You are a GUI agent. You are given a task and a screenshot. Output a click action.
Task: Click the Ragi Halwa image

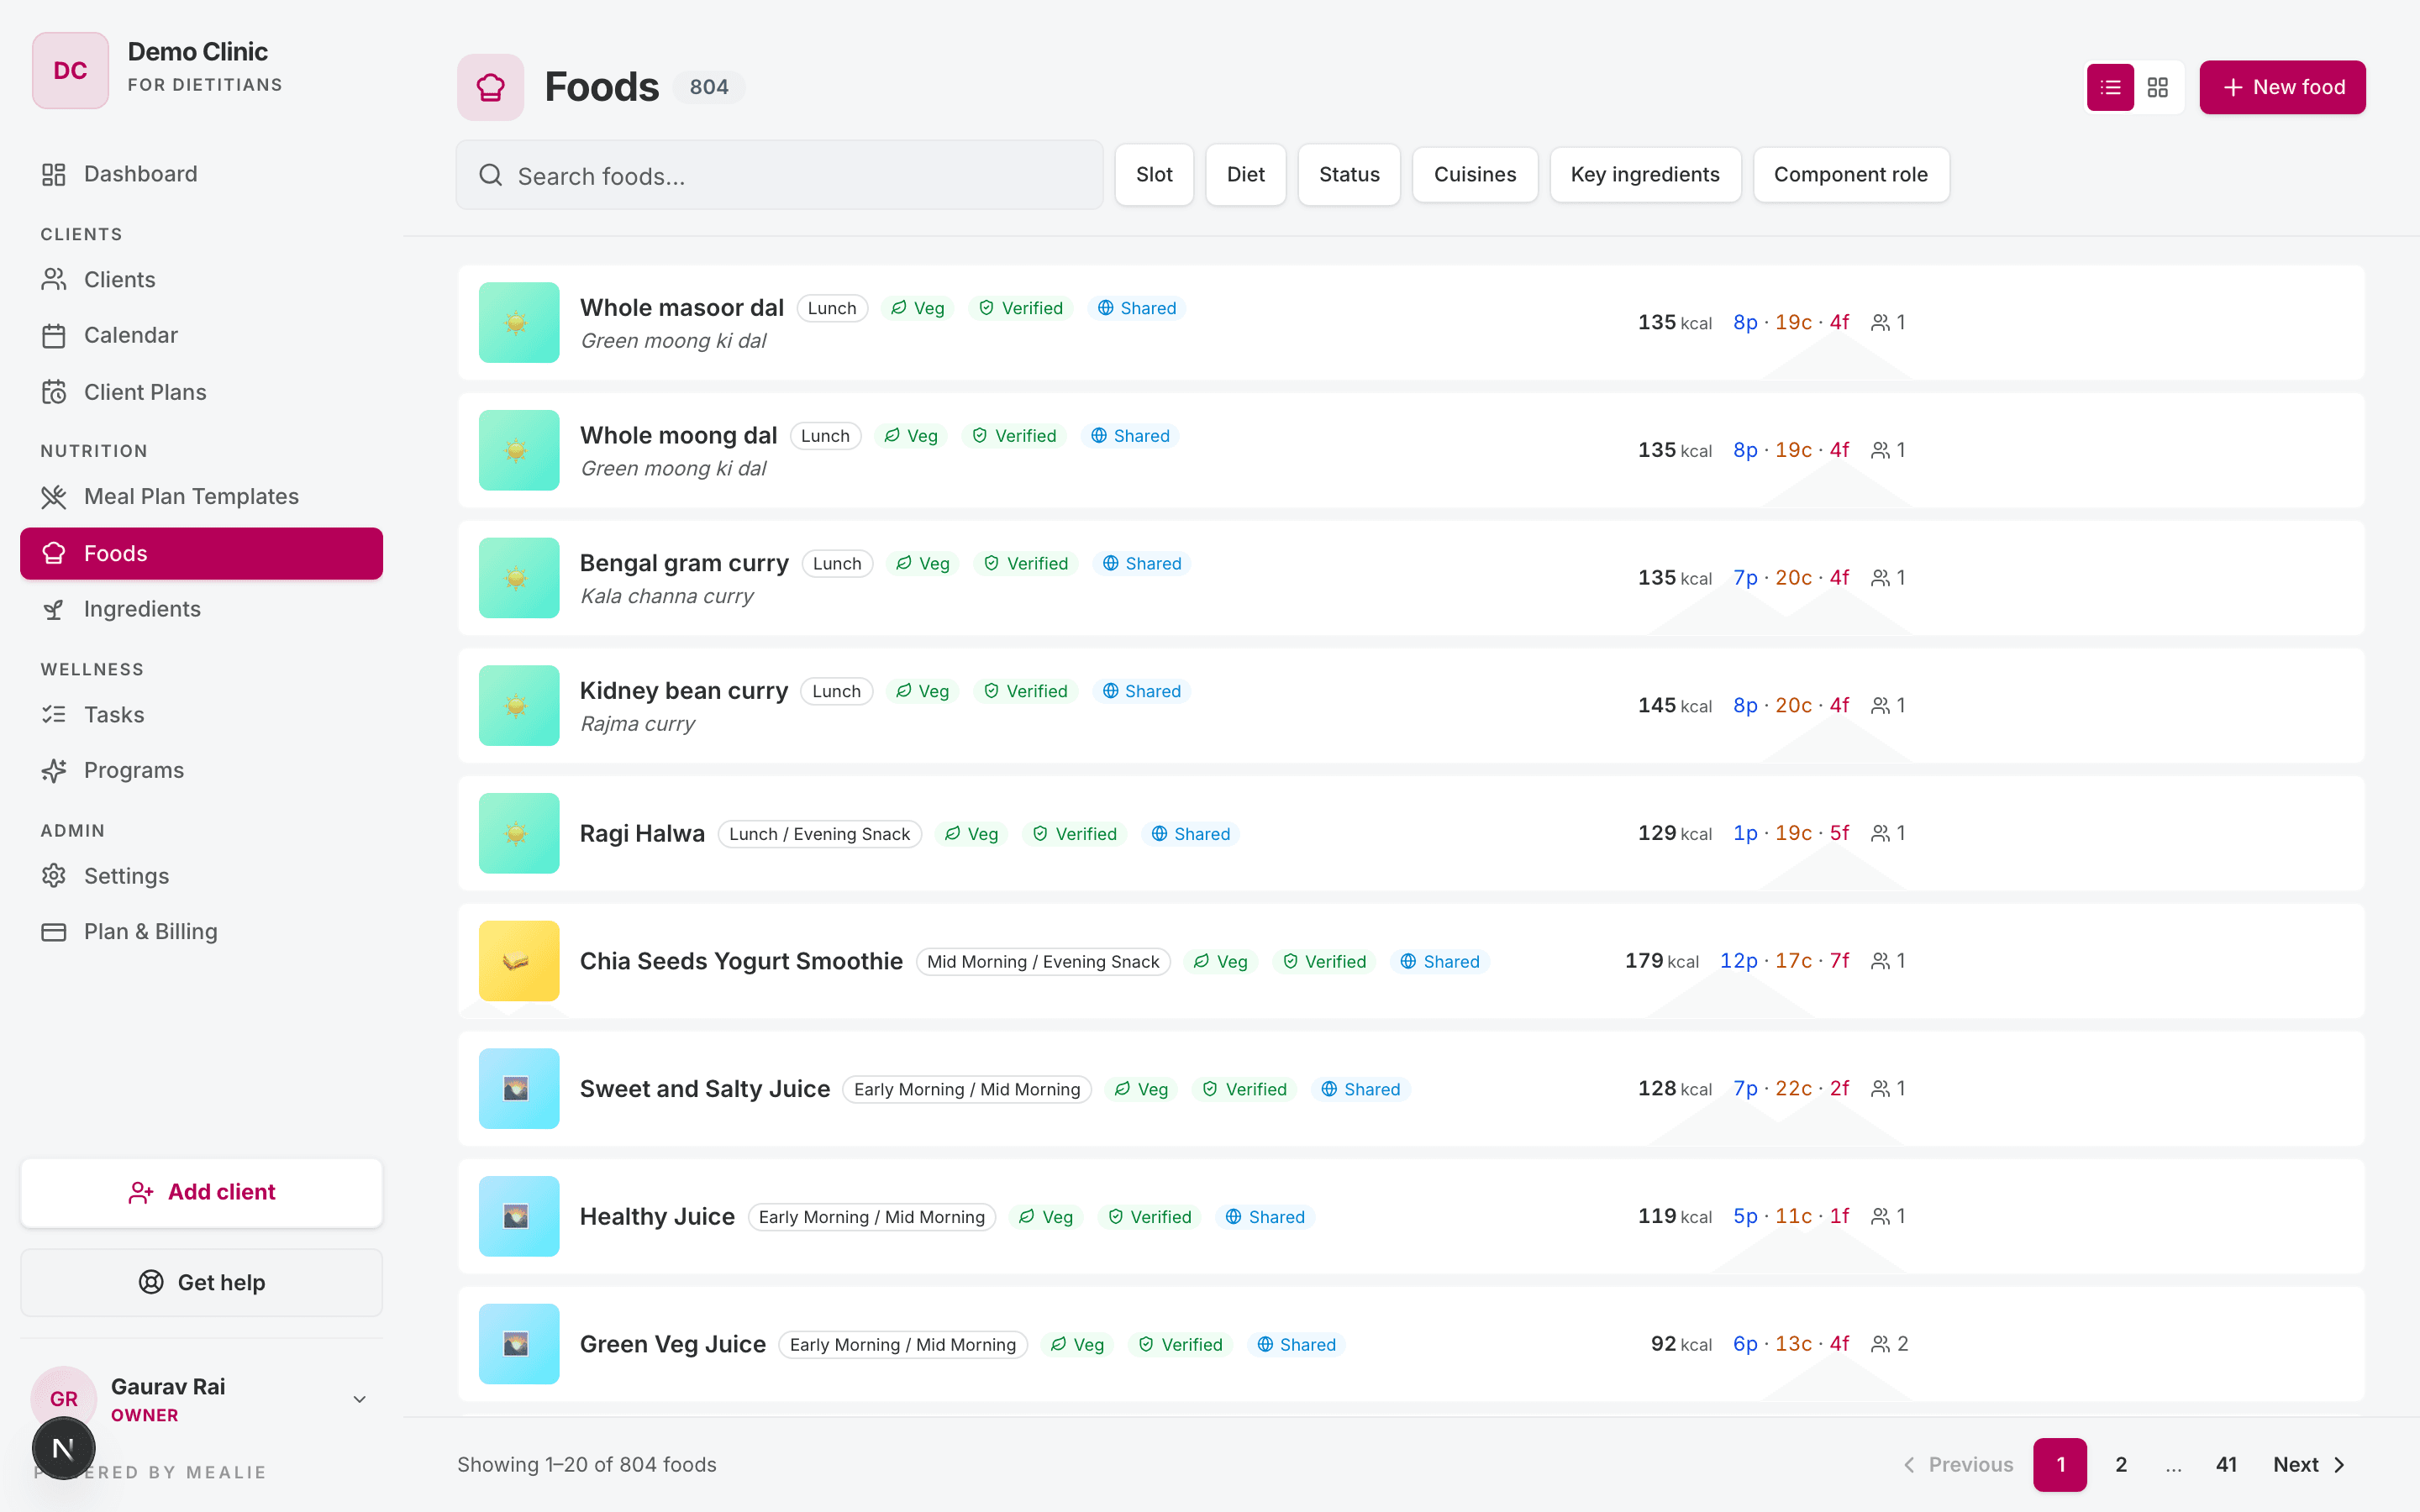pos(519,833)
